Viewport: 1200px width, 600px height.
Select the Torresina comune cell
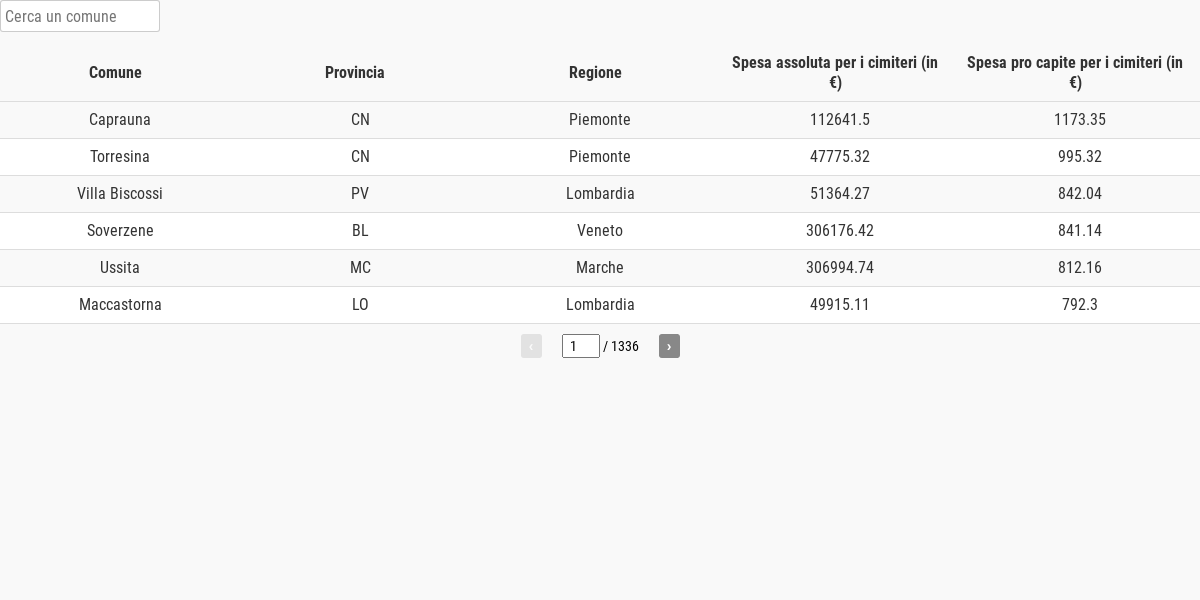[120, 157]
